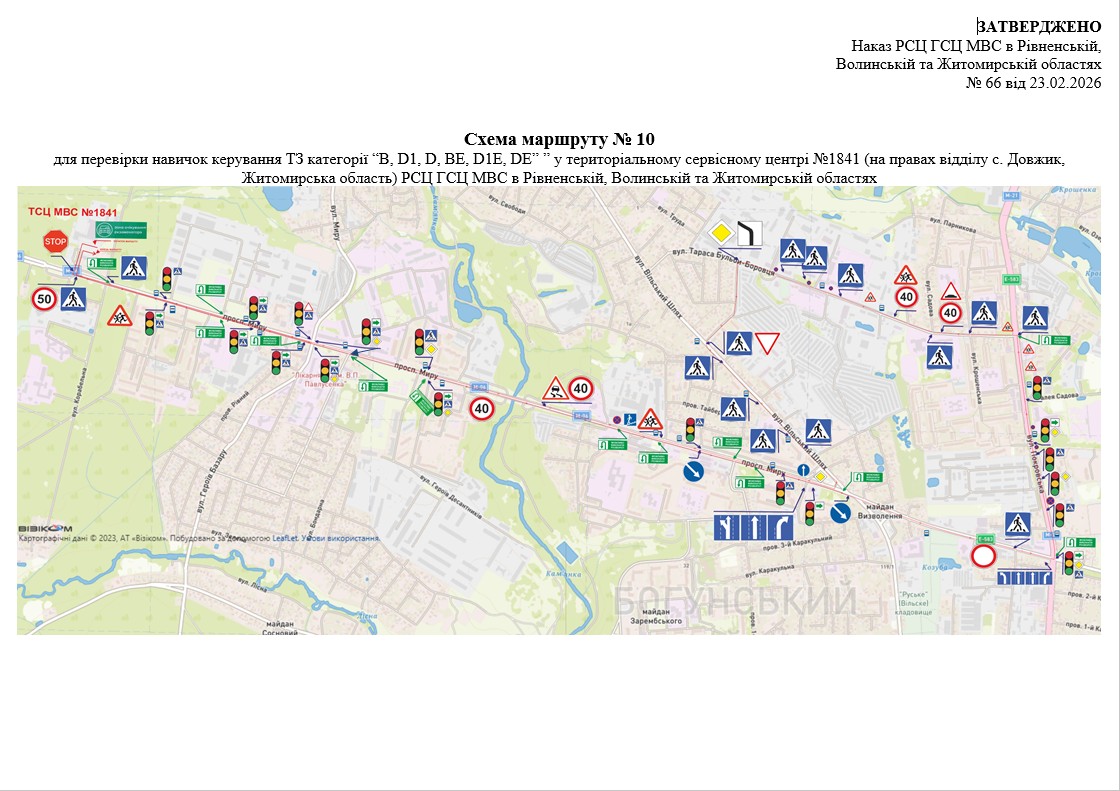Select the empty red circle prohibition sign
The height and width of the screenshot is (791, 1120).
pyautogui.click(x=984, y=556)
